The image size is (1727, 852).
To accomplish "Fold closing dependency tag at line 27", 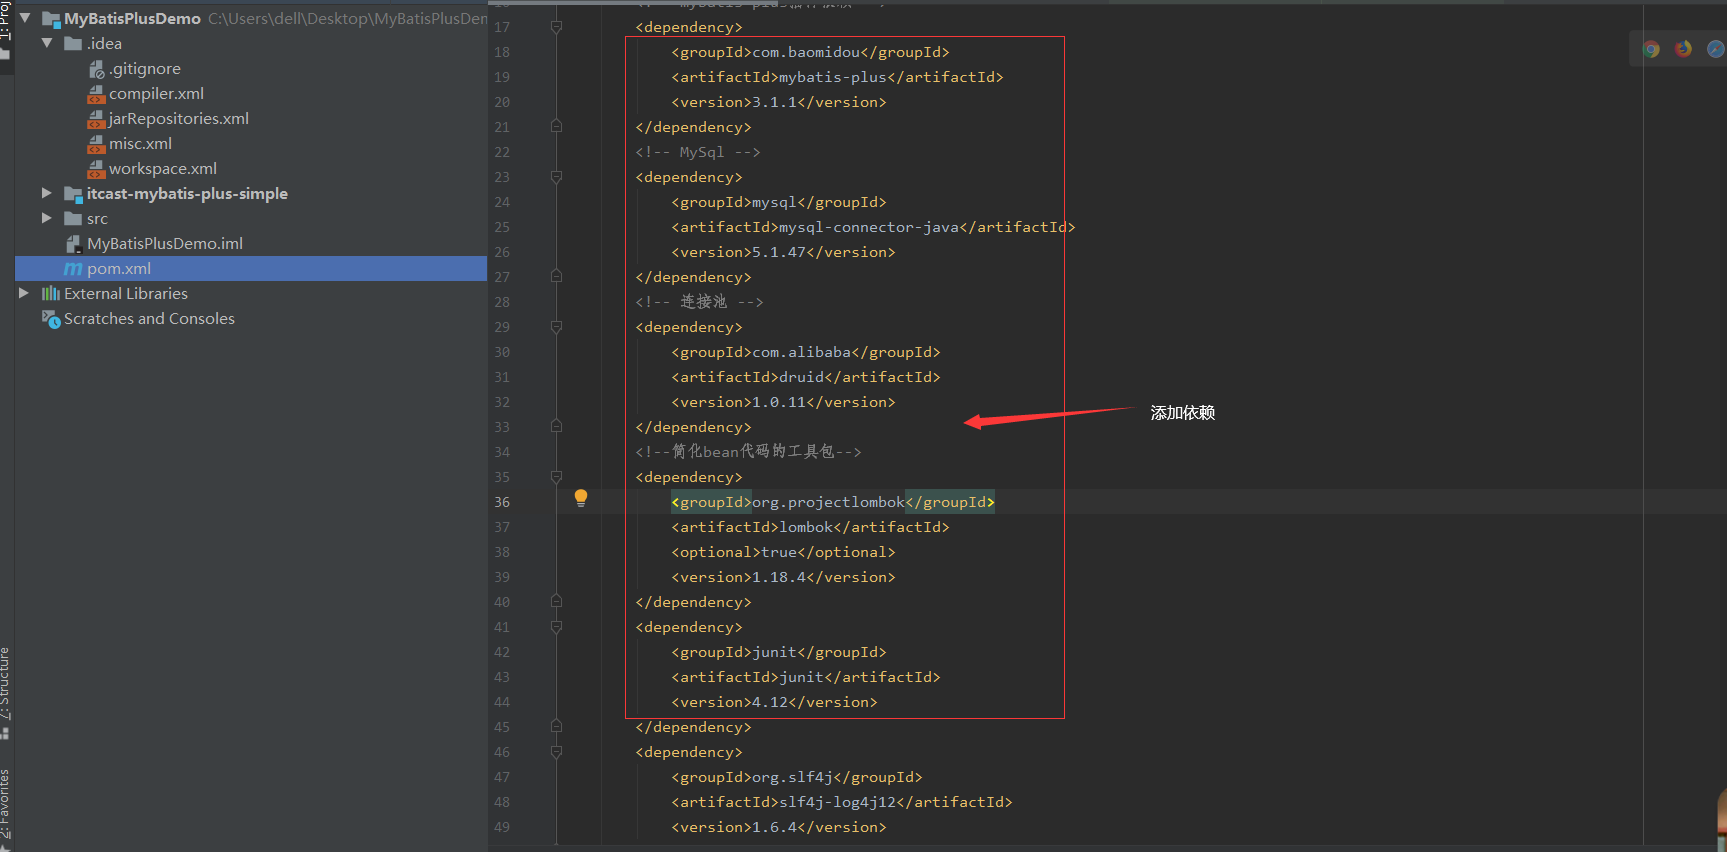I will tap(556, 277).
